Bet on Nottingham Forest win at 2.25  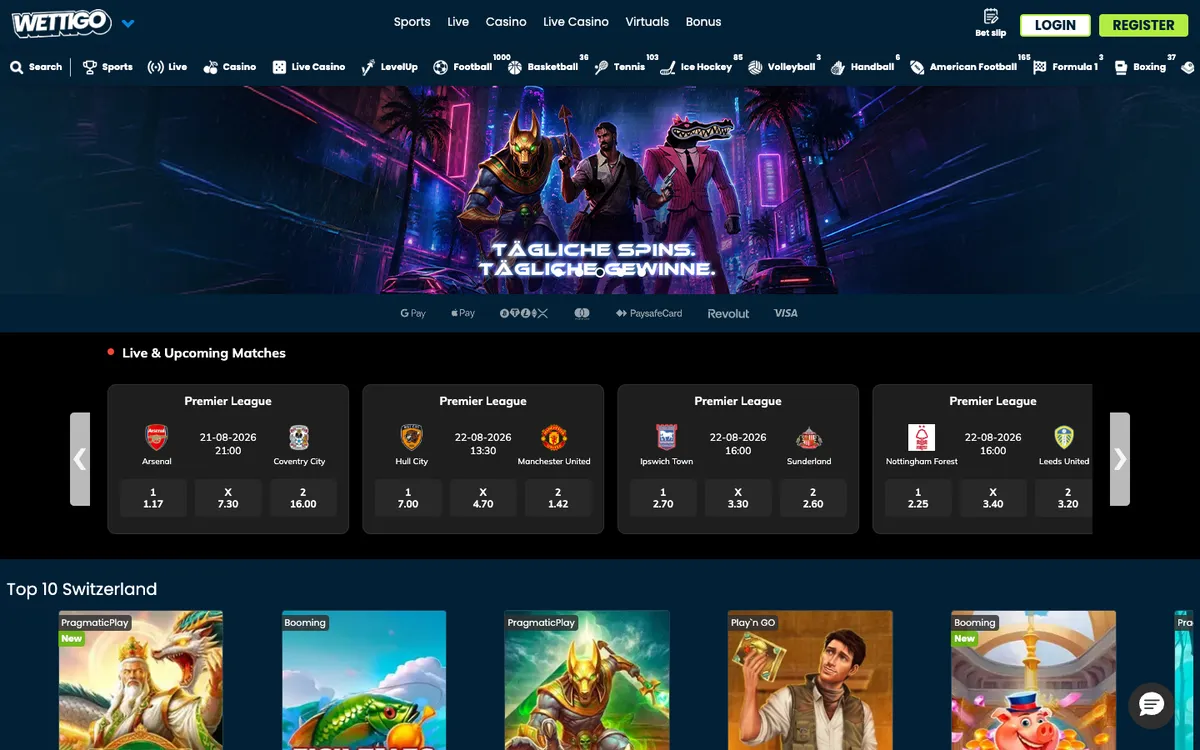918,498
